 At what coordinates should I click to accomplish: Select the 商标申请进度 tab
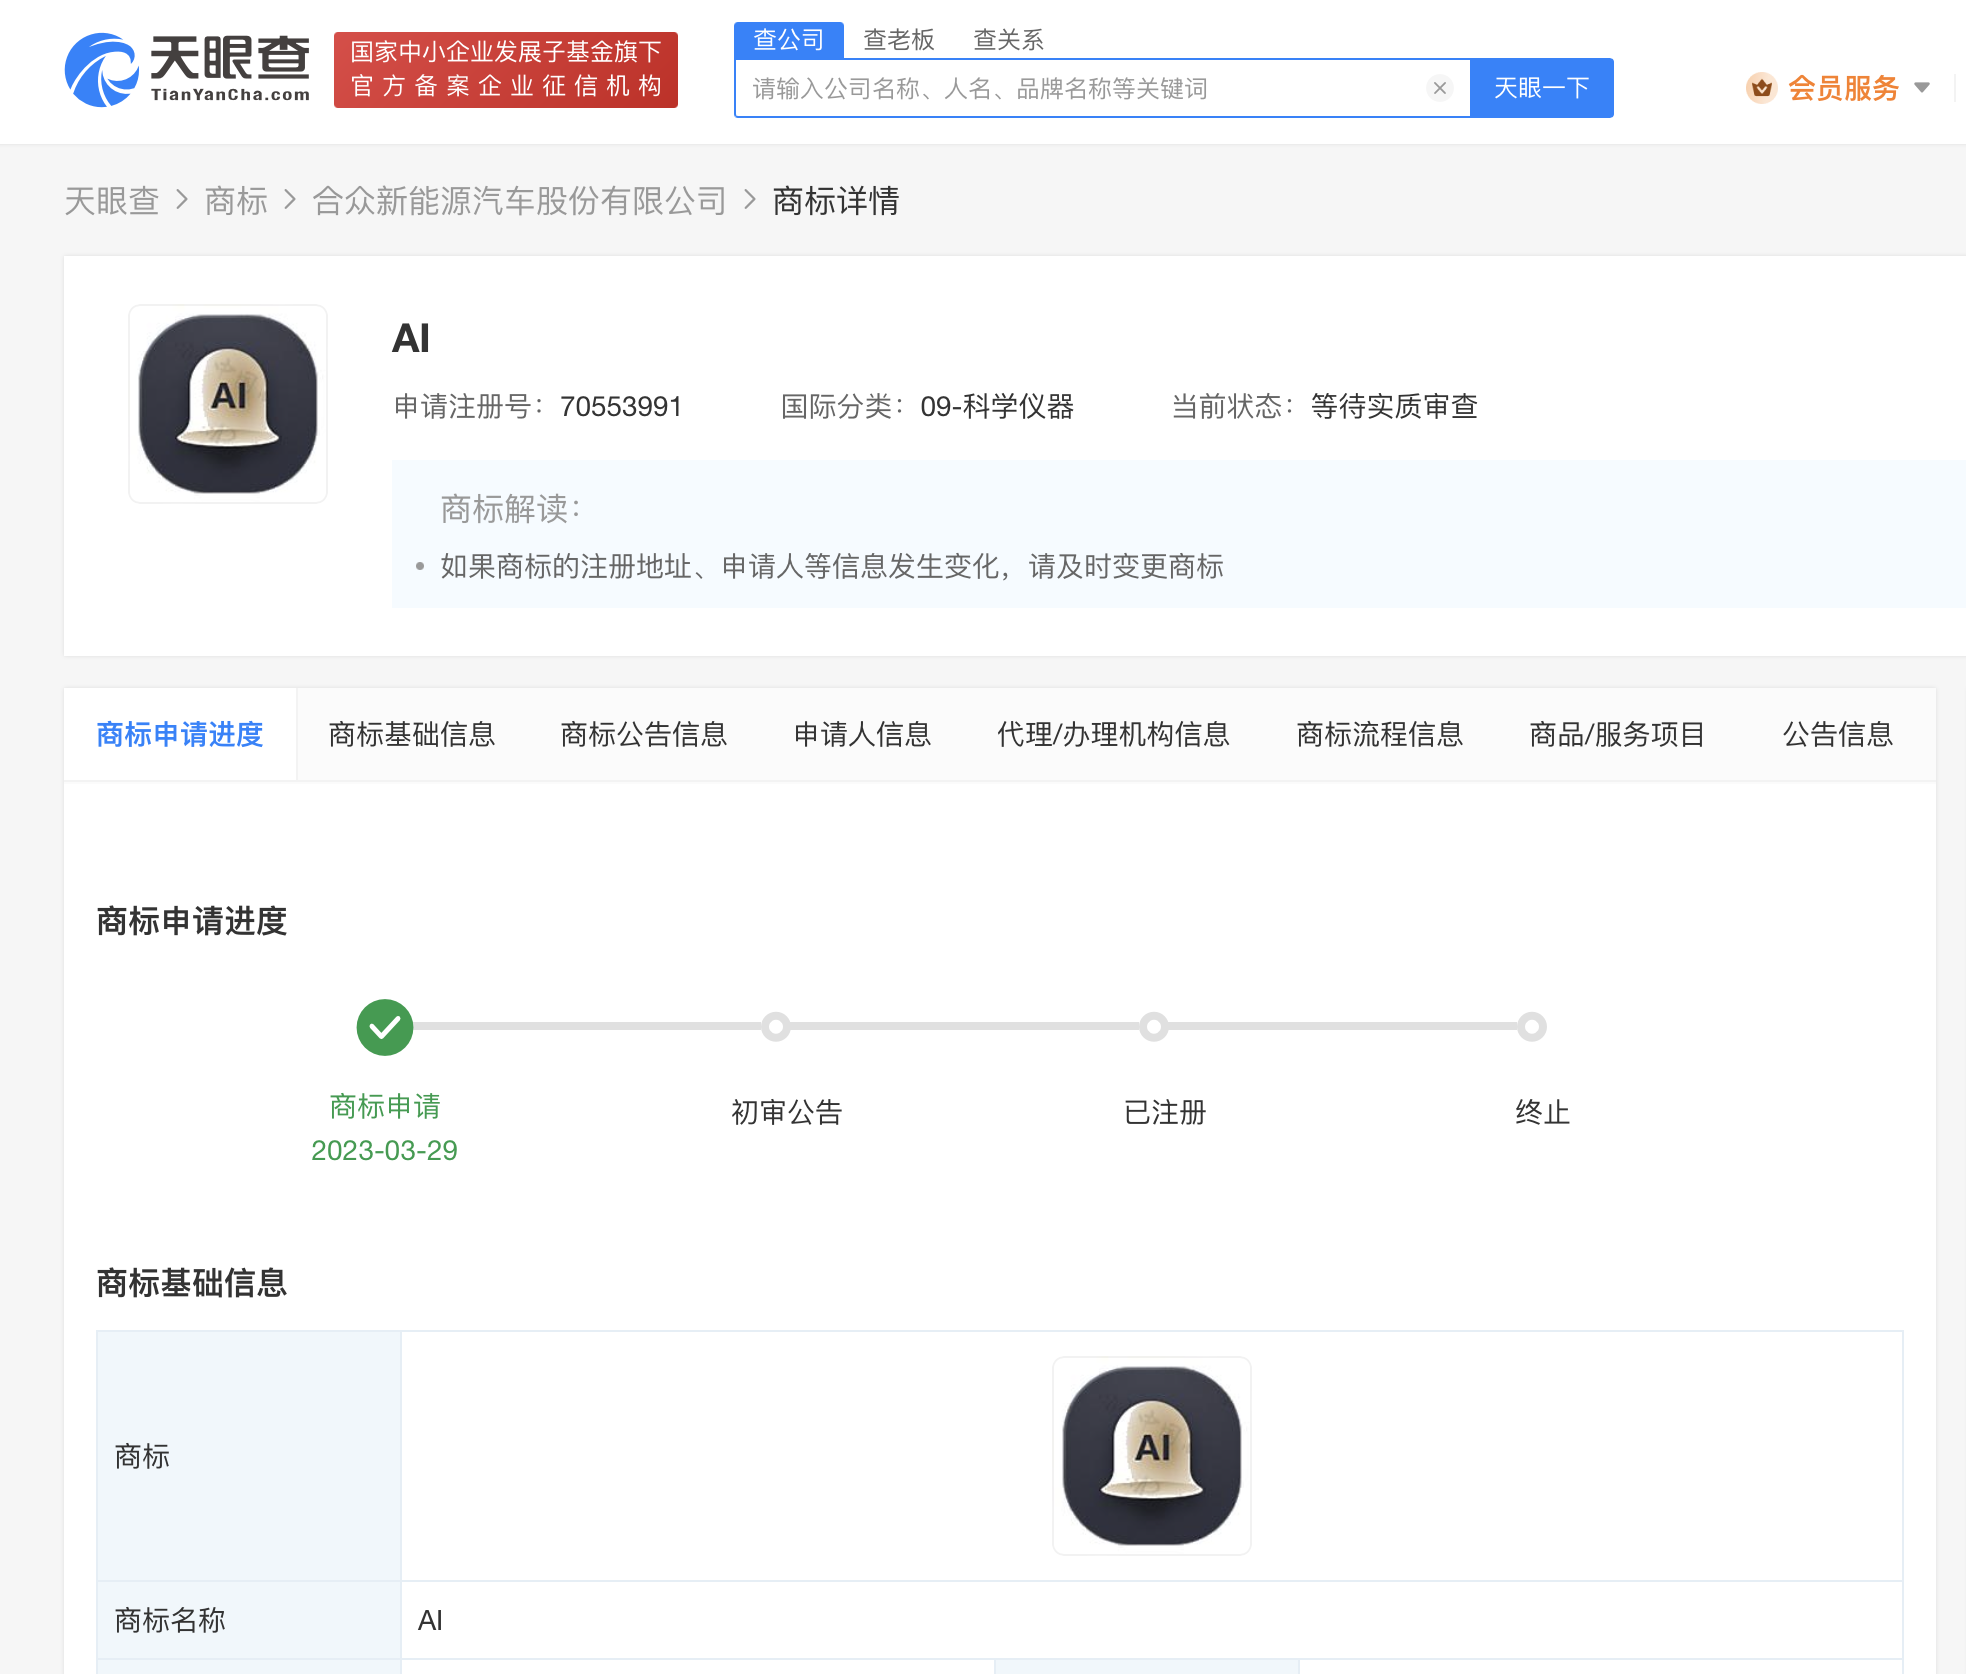click(x=180, y=734)
